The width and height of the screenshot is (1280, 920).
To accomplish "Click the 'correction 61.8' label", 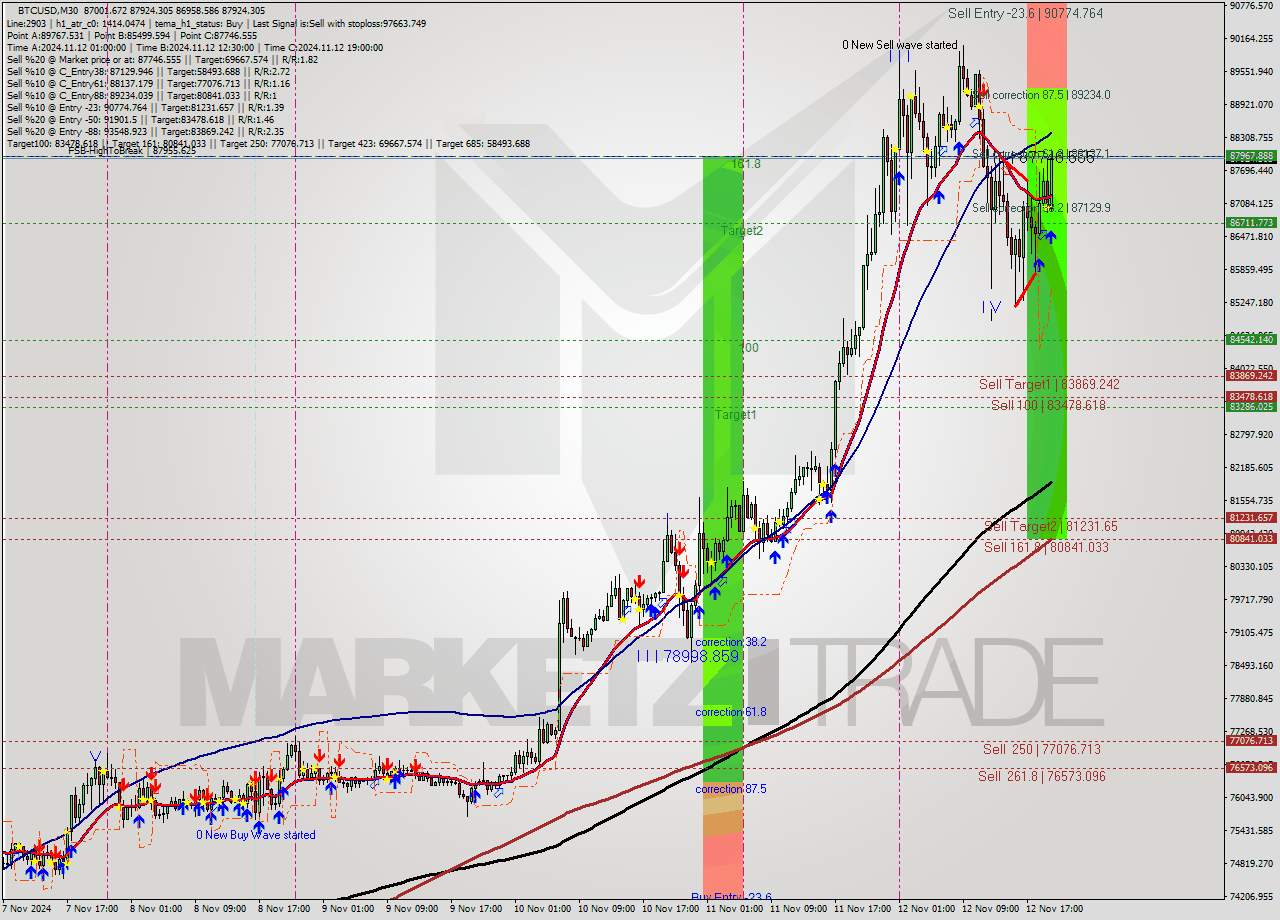I will (731, 712).
